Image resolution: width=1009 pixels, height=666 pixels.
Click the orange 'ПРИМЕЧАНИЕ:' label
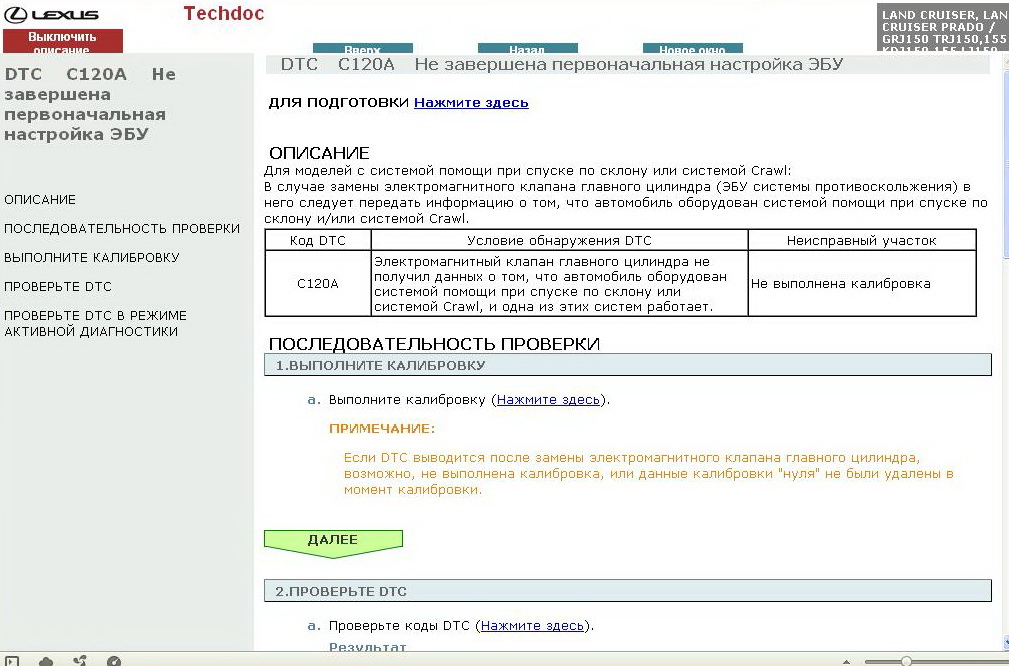pyautogui.click(x=382, y=429)
